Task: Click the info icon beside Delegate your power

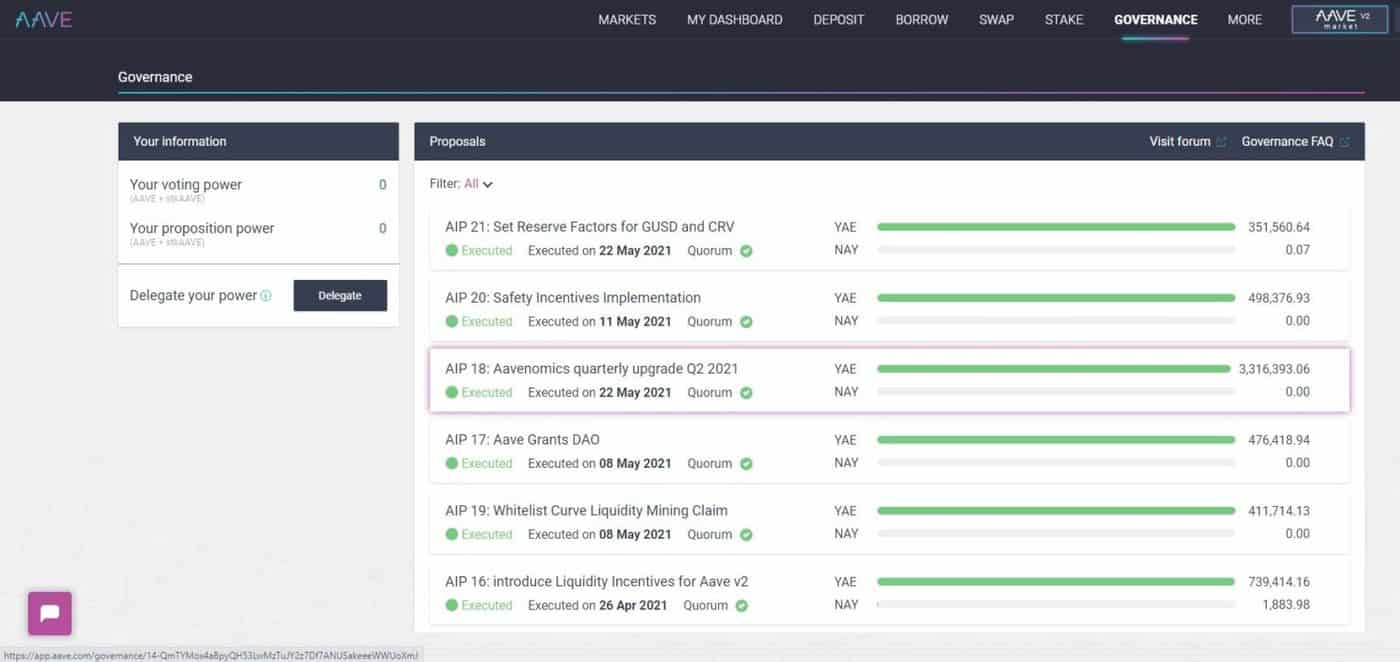Action: pos(266,296)
